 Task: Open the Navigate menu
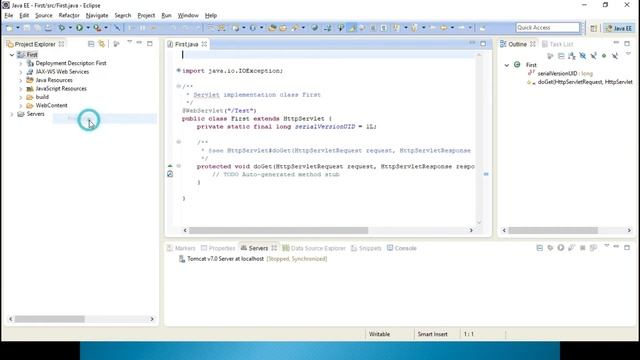(97, 16)
